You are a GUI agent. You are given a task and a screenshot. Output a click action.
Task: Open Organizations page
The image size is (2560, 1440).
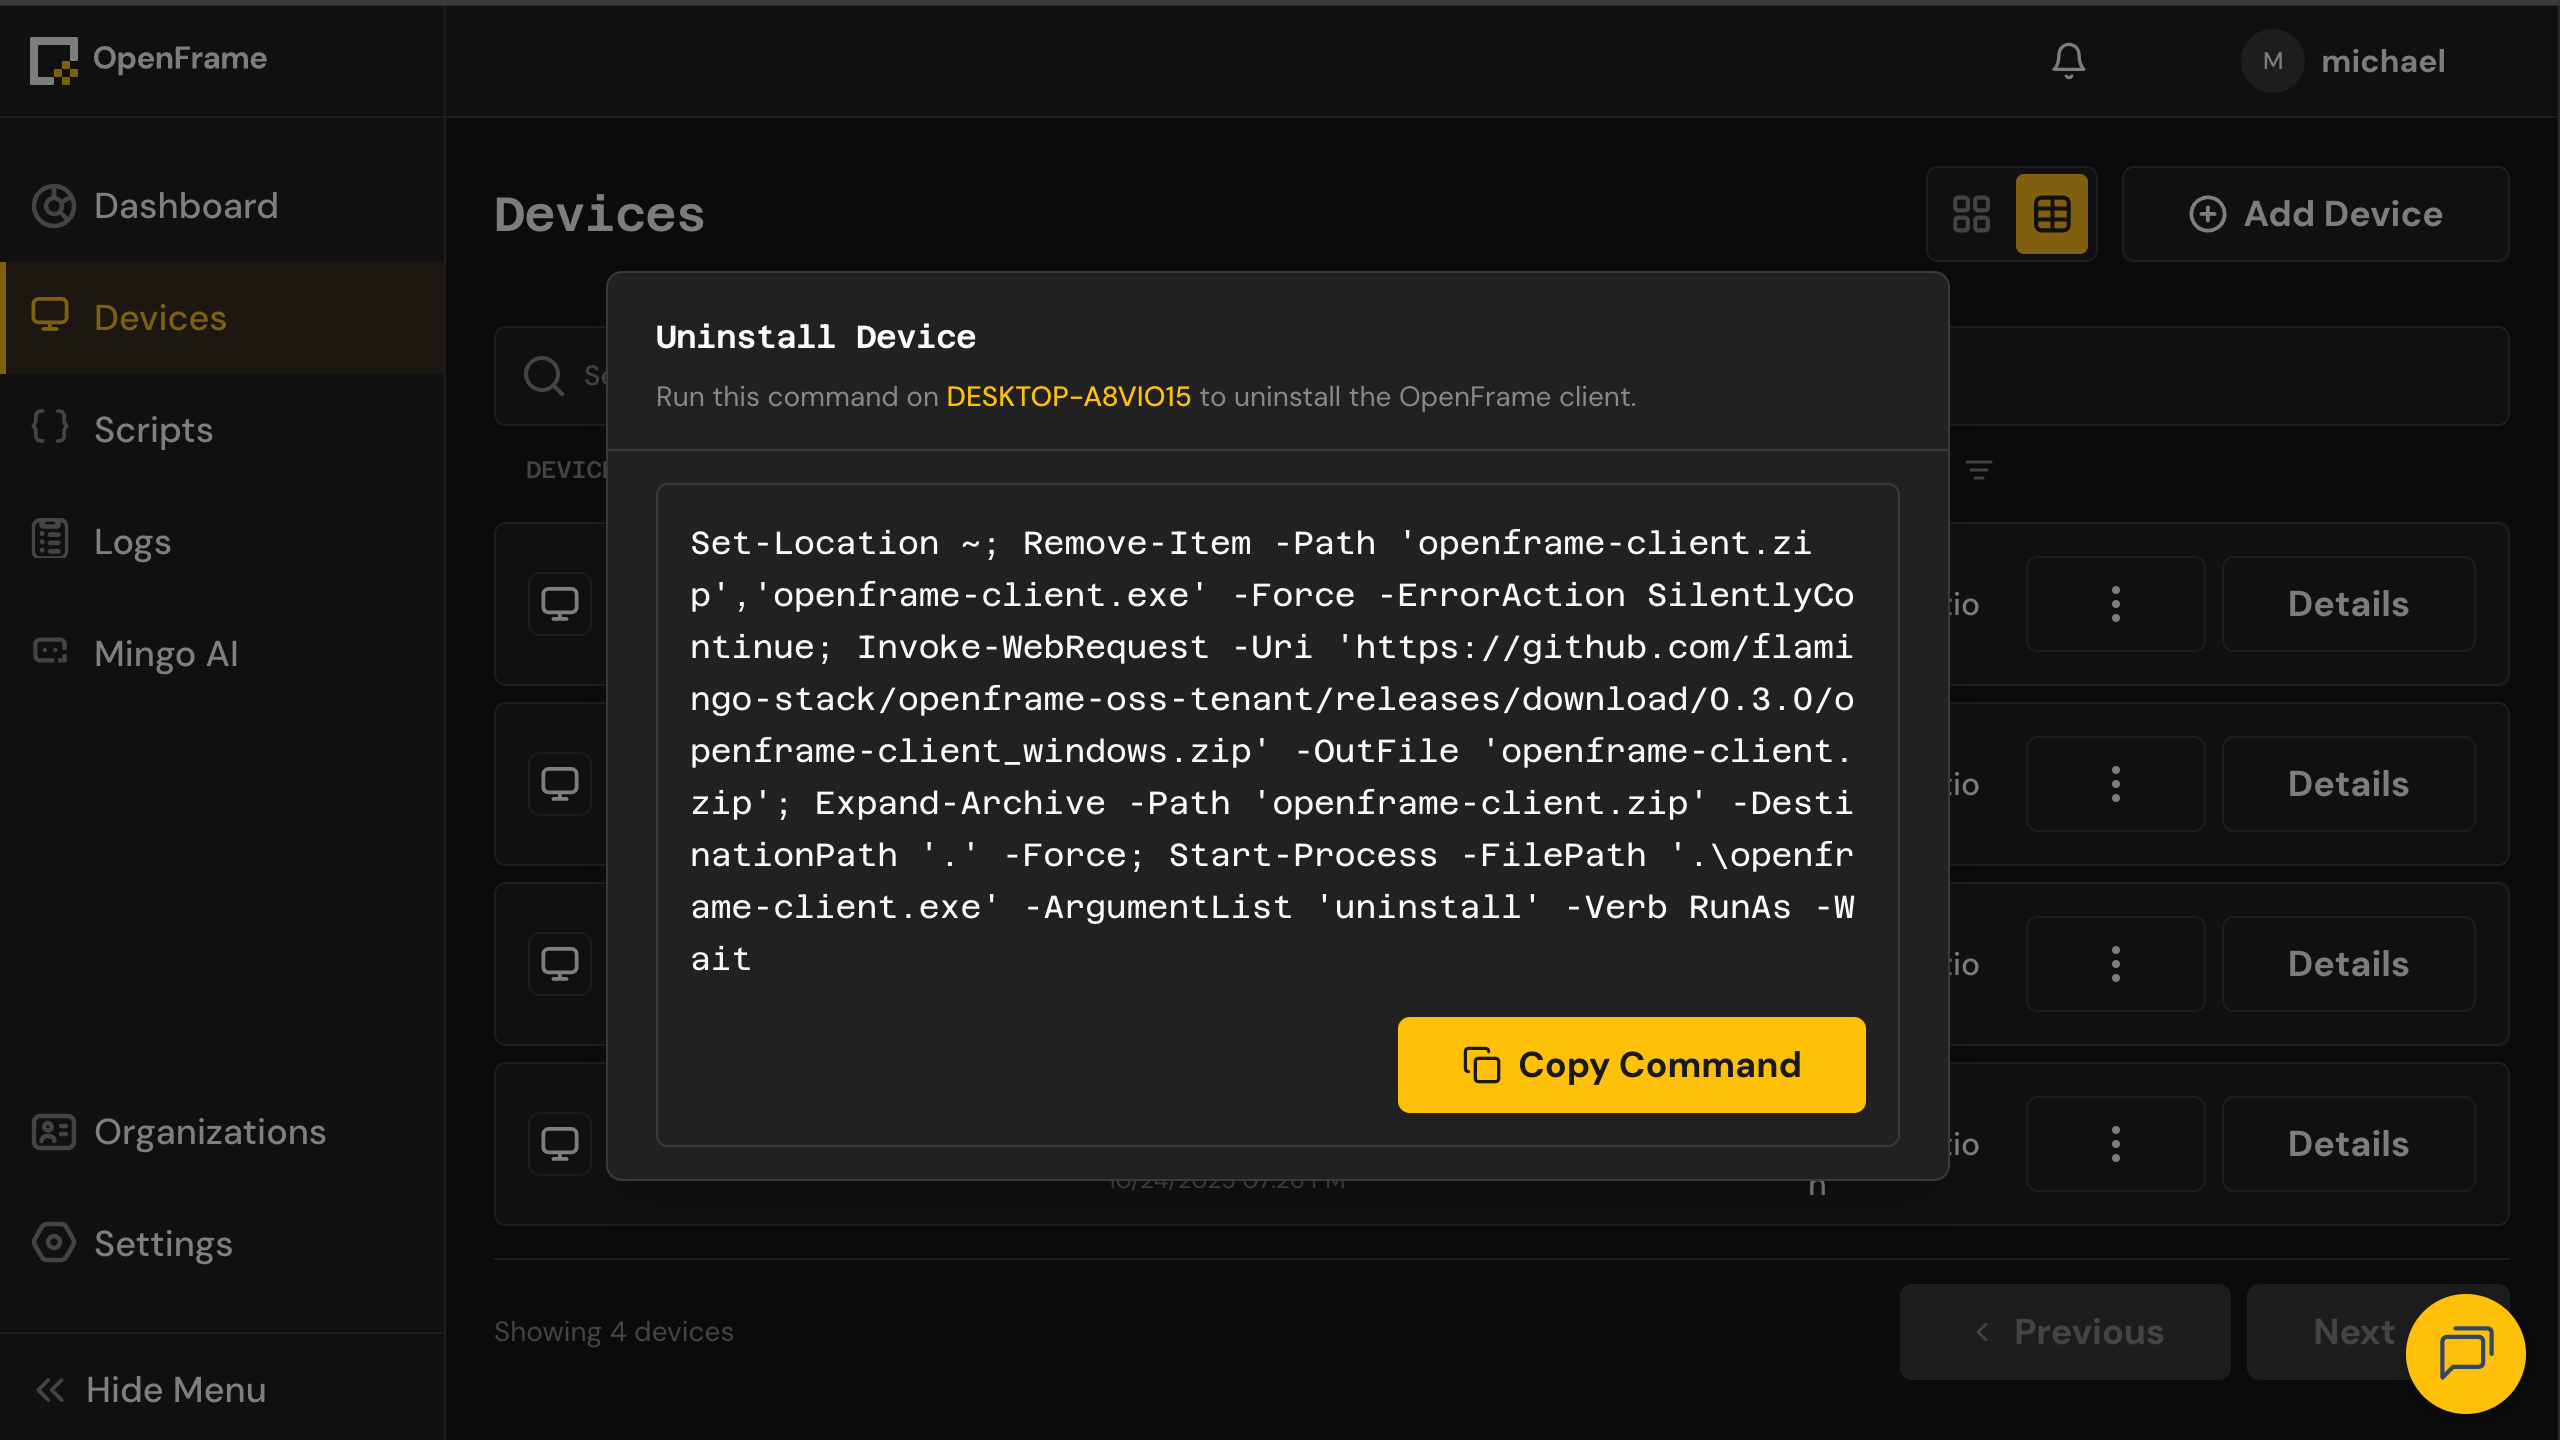[x=222, y=1132]
